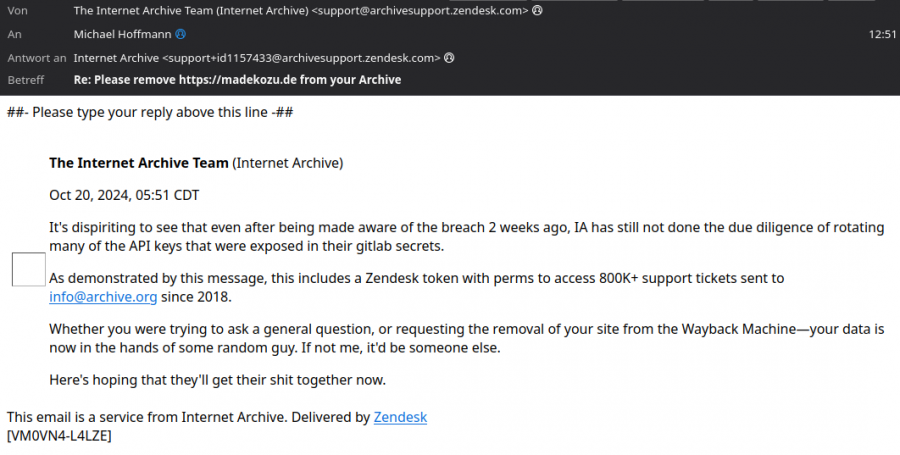This screenshot has height=455, width=900.
Task: Click the Antwort an header label
Action: coord(37,58)
